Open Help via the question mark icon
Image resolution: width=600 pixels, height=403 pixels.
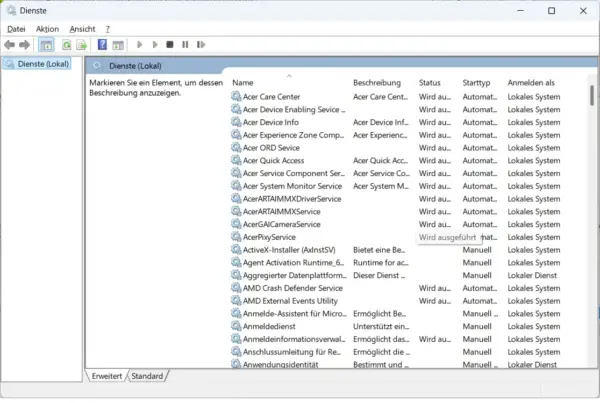click(x=102, y=45)
